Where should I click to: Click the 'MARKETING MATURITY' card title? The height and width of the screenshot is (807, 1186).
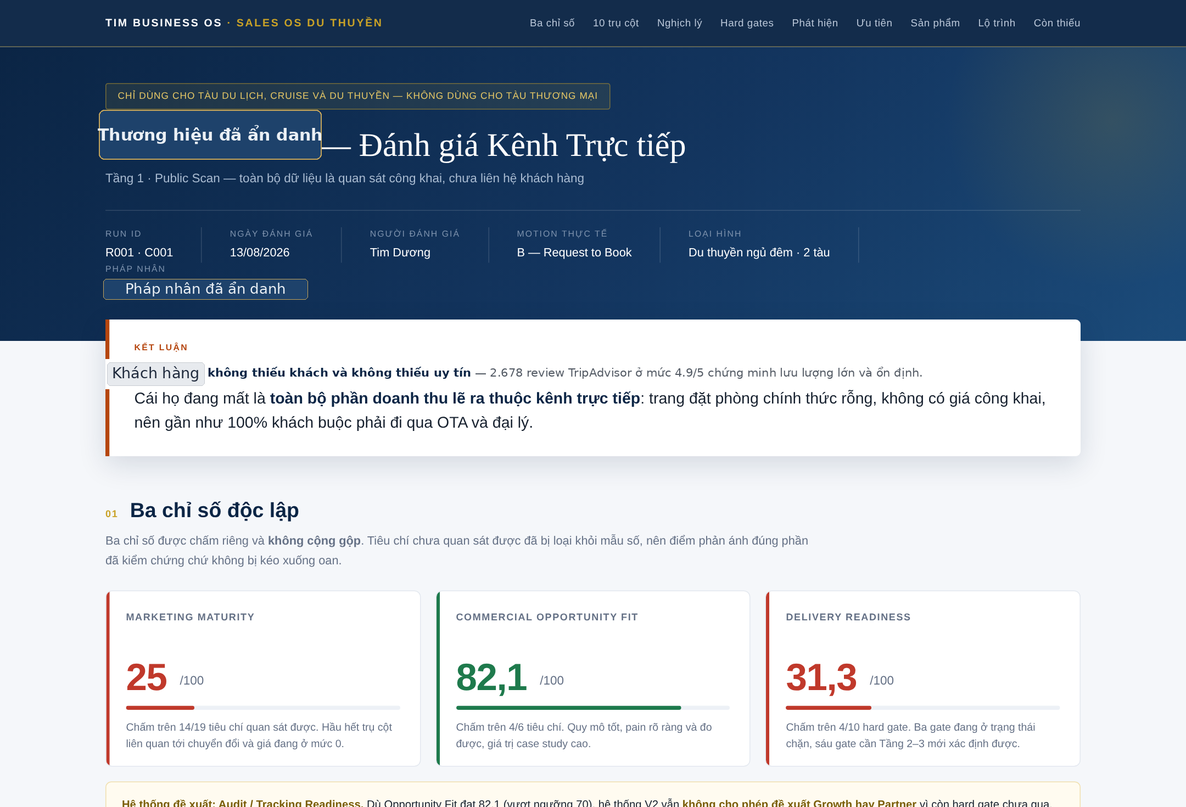coord(190,617)
